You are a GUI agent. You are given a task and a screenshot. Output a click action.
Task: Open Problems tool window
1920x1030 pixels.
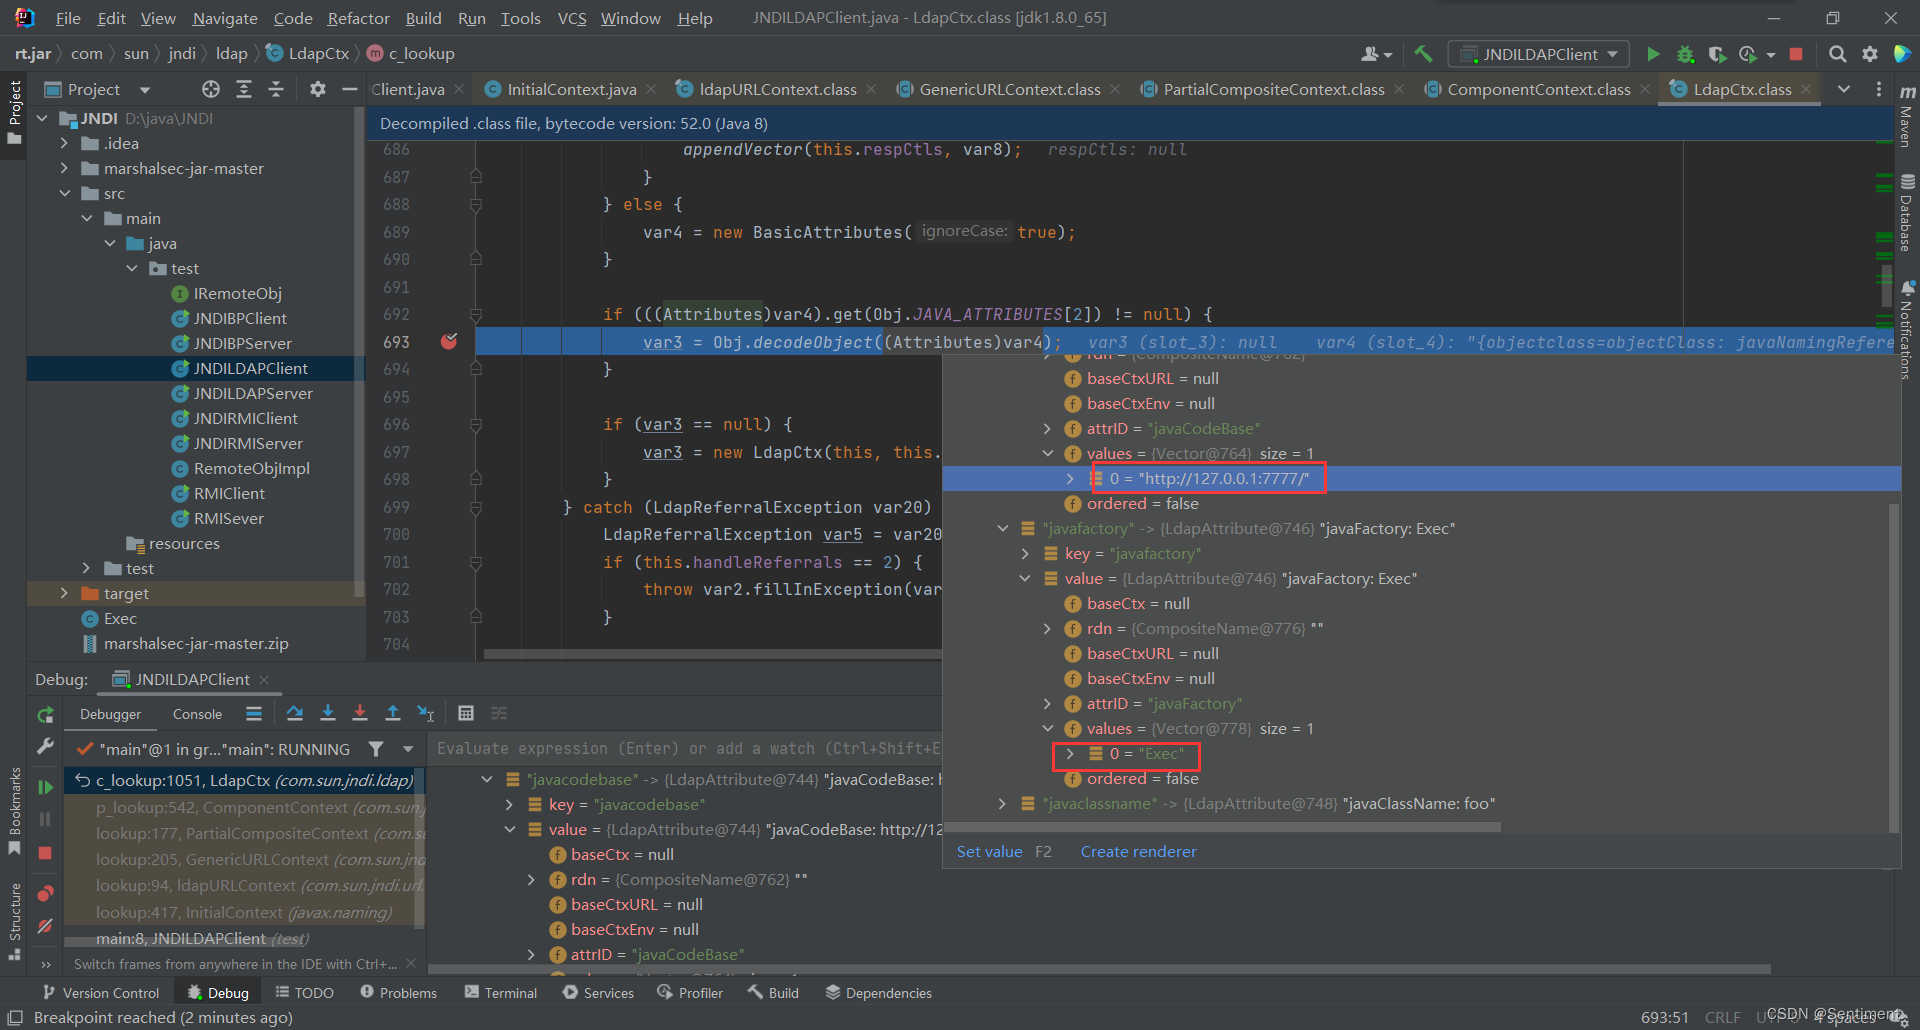[399, 992]
